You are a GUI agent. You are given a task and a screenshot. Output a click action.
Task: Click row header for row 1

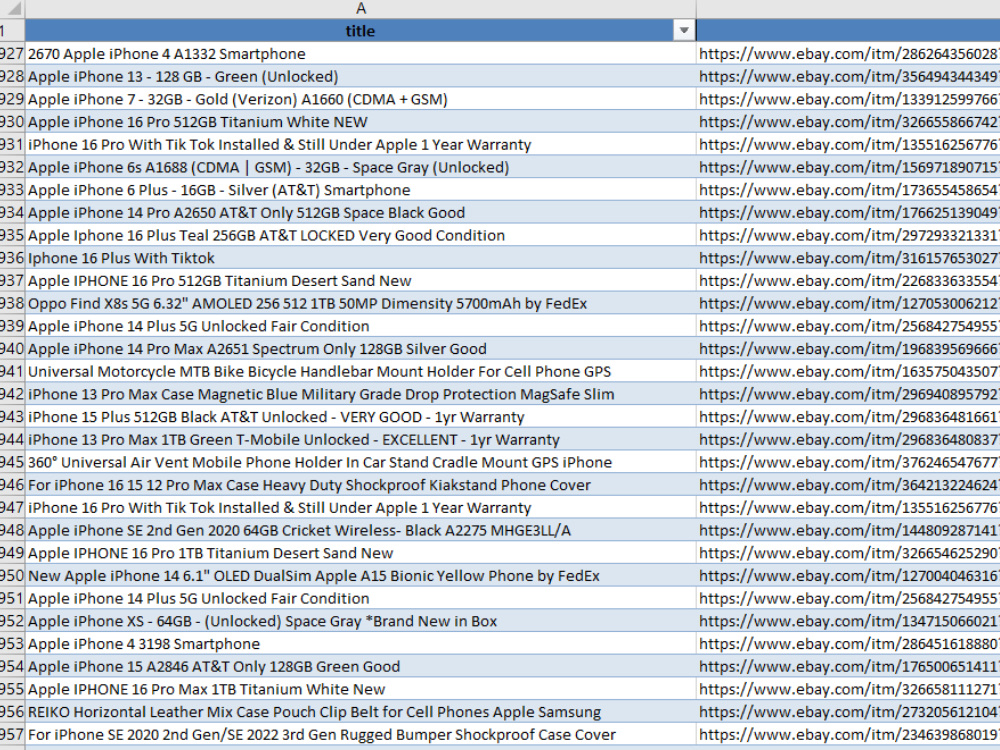[x=12, y=31]
